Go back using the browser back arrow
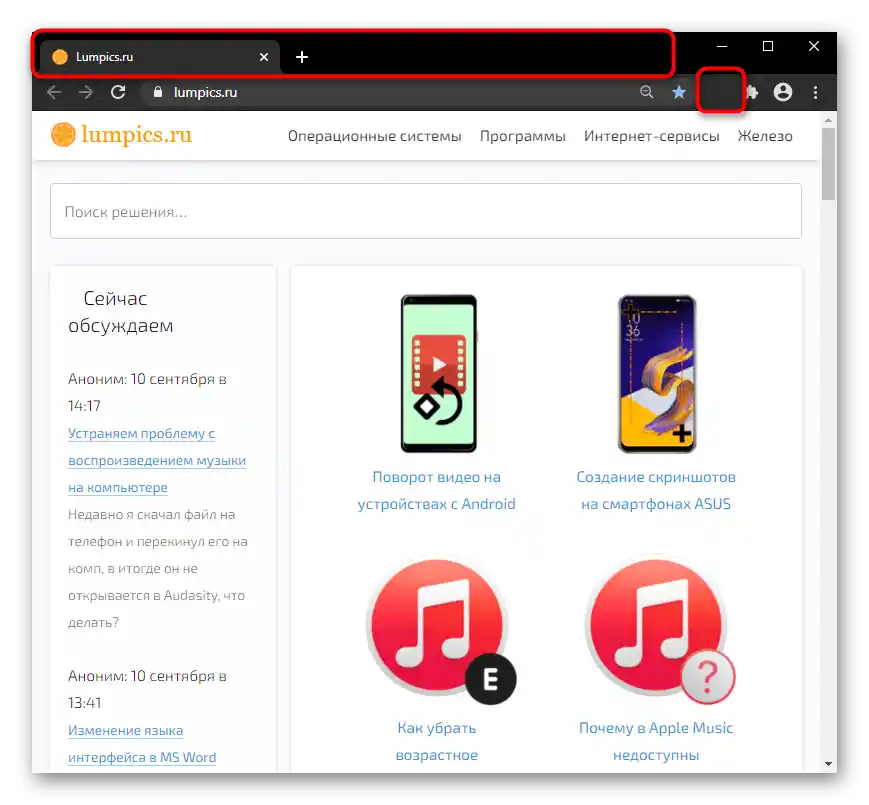 pyautogui.click(x=54, y=92)
